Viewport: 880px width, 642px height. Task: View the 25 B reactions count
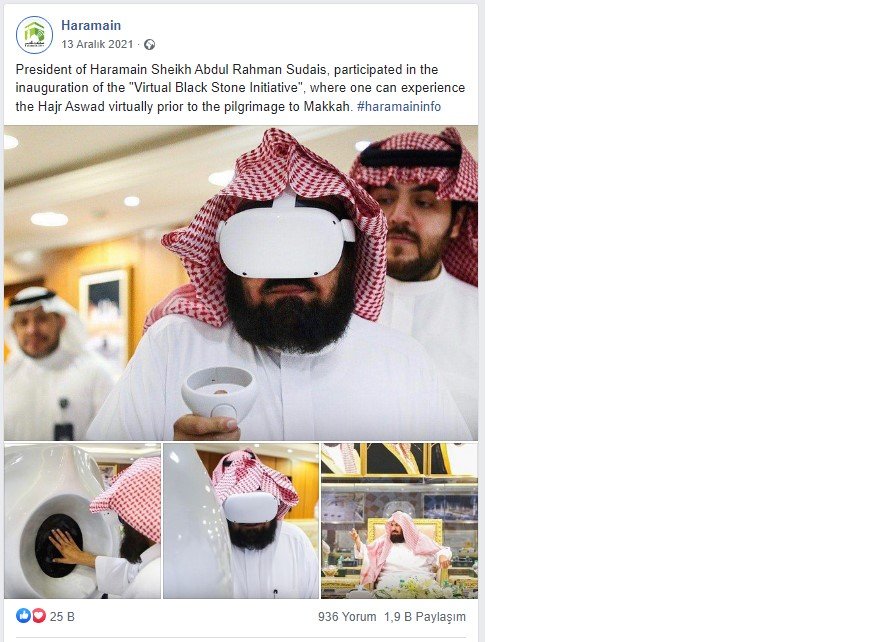[62, 616]
